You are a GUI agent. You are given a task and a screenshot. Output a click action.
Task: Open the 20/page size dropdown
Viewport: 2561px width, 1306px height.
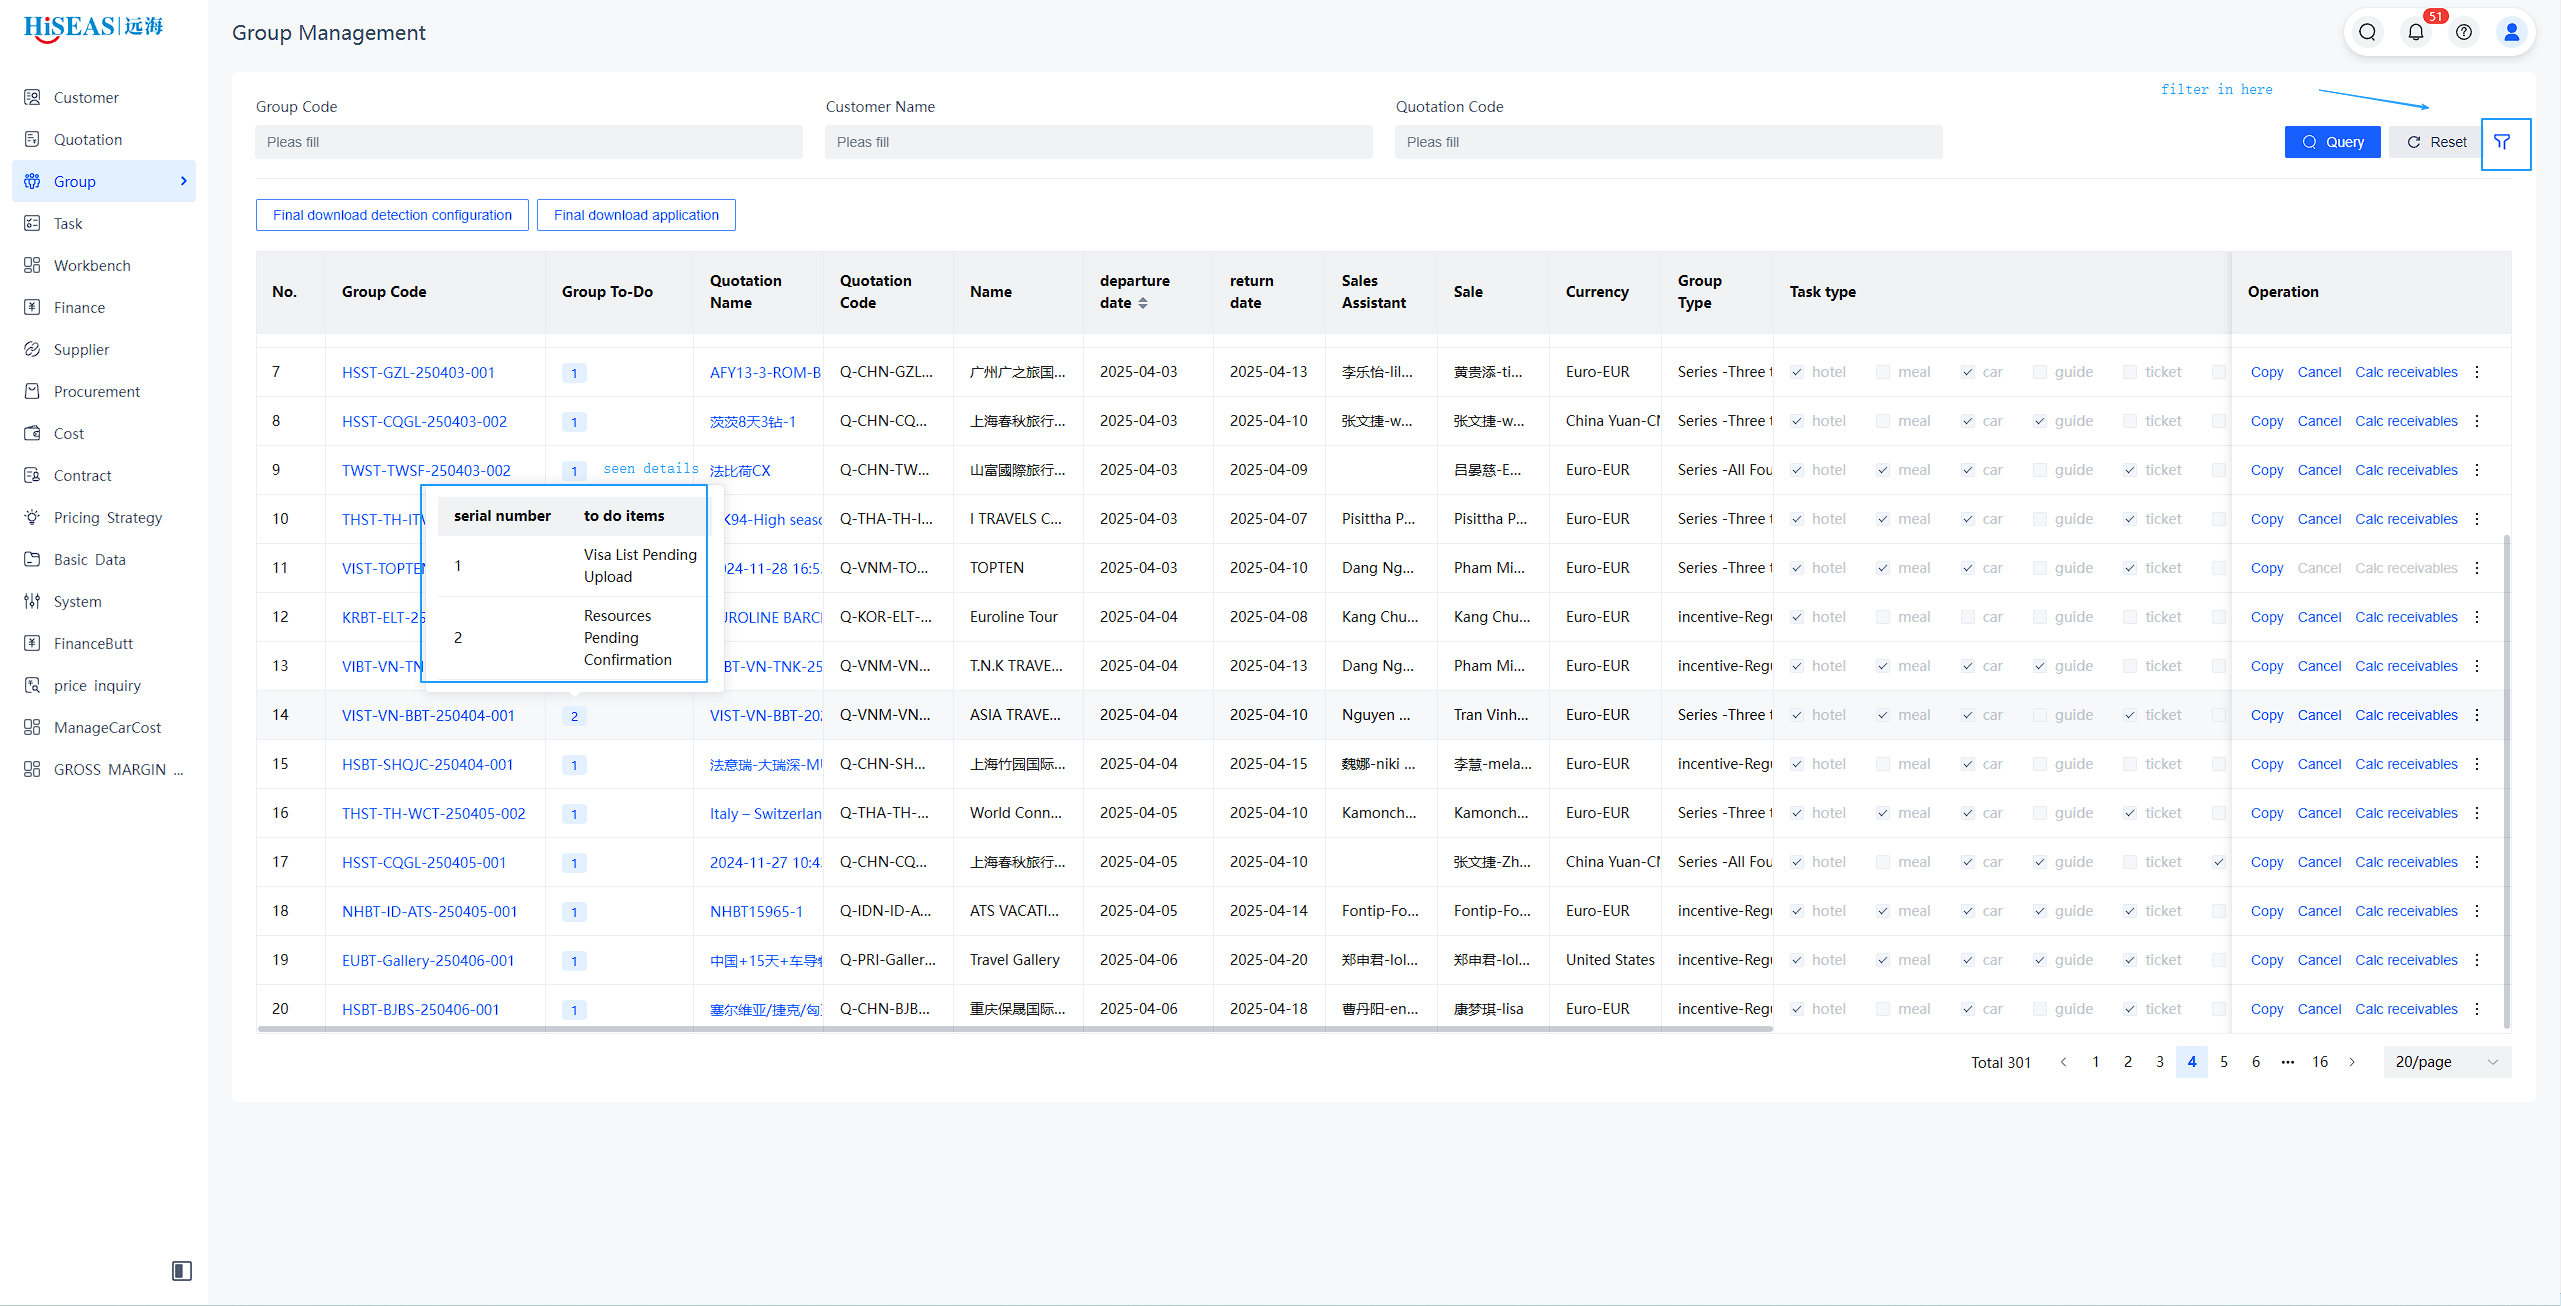point(2447,1062)
